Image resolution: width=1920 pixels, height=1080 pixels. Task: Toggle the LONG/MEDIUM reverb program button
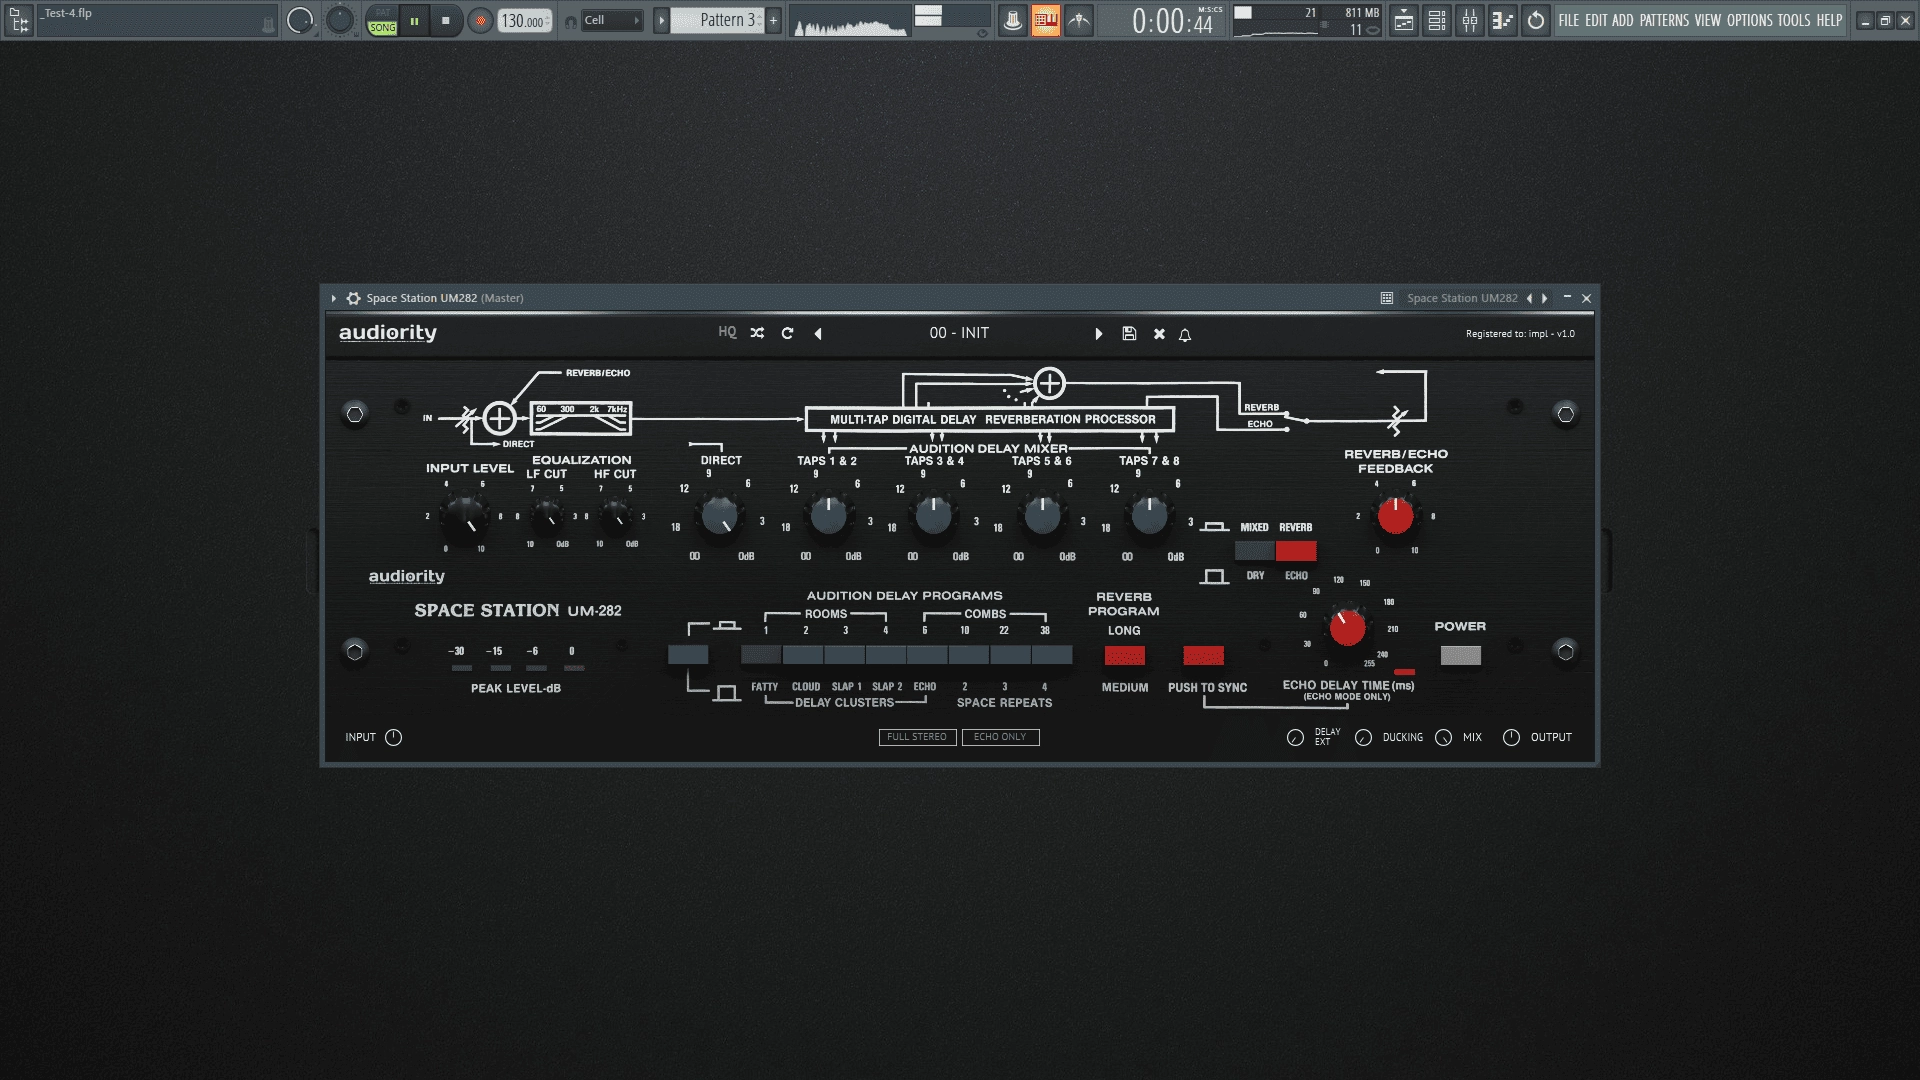click(1124, 656)
